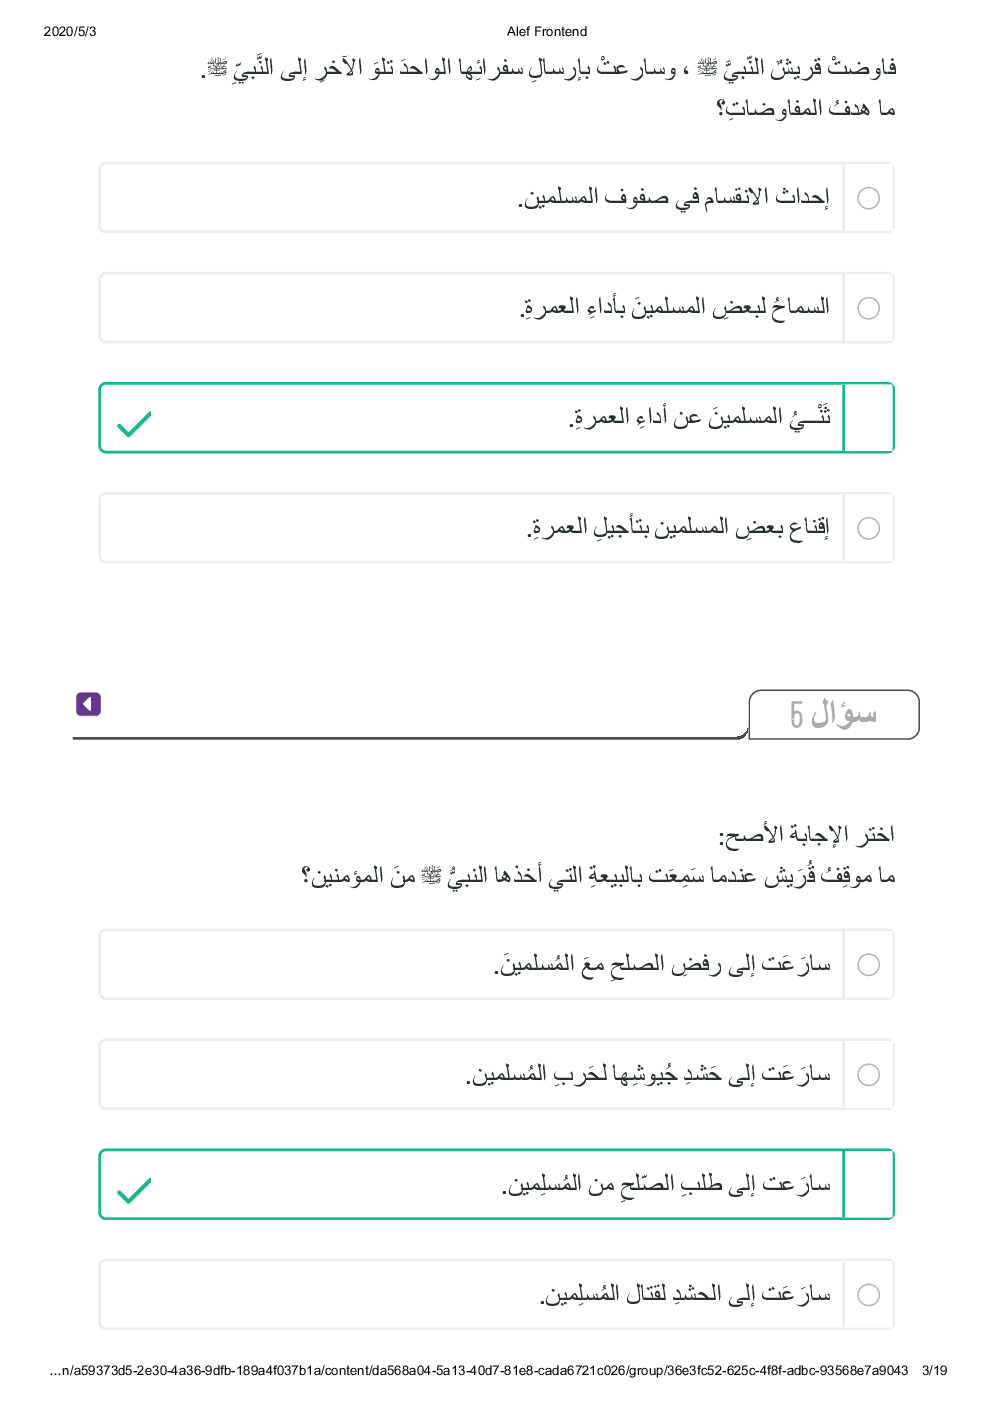Viewport: 992px width, 1403px height.
Task: Click the 2020/5/3 date in the header
Action: tap(70, 32)
